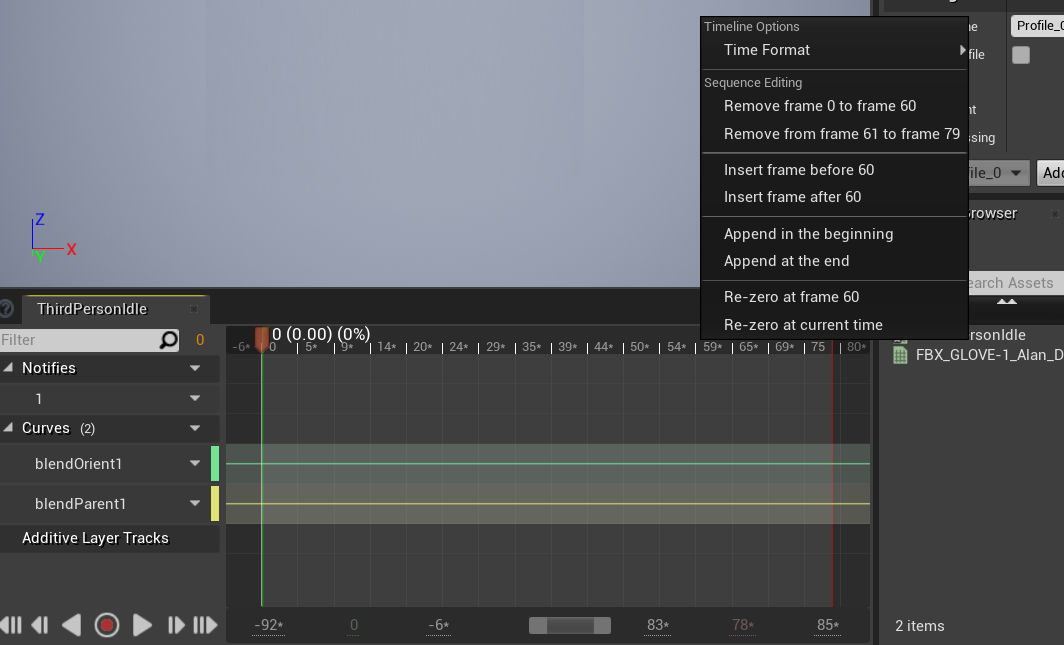Click the 78* playback end value
1064x645 pixels.
click(742, 625)
